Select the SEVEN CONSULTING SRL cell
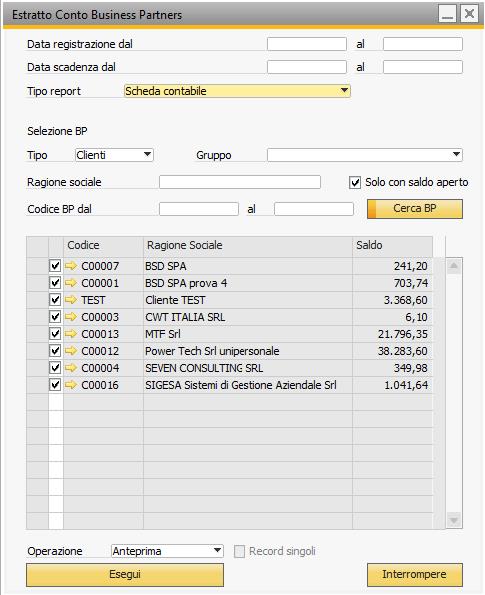Image resolution: width=485 pixels, height=595 pixels. [248, 368]
